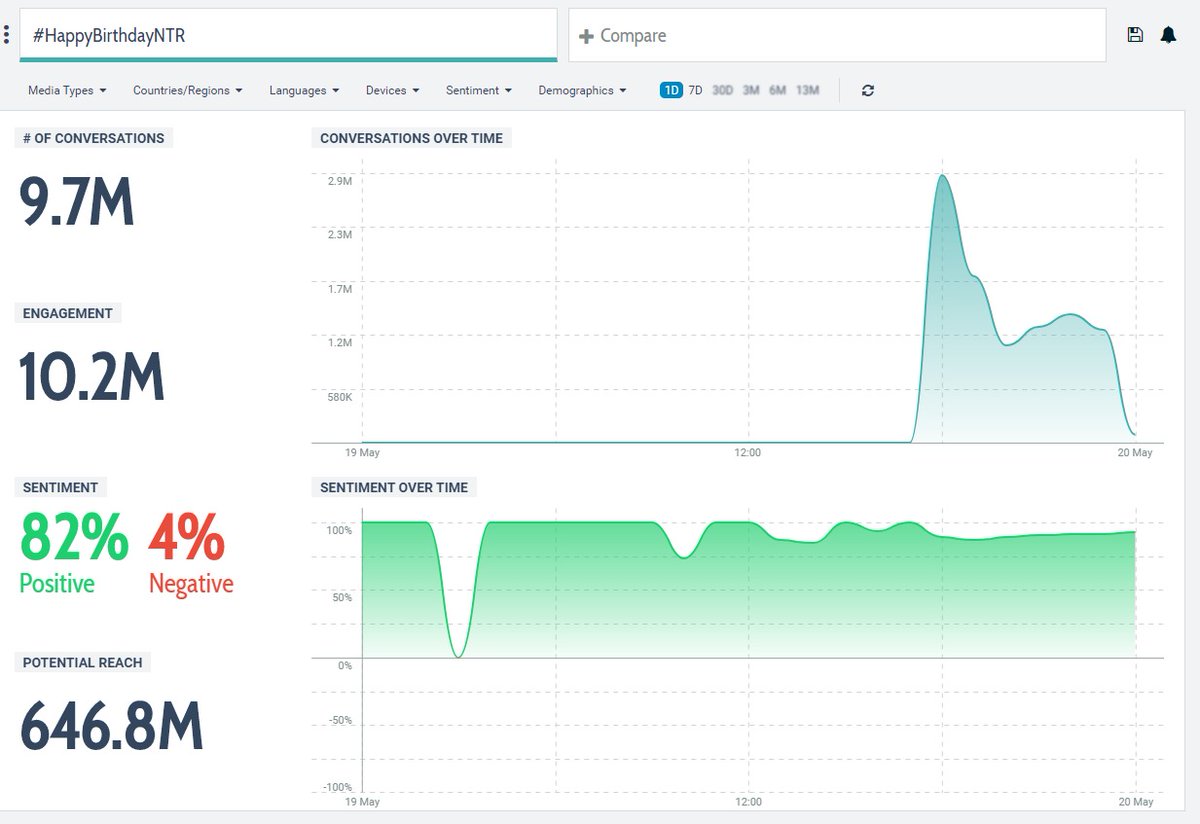The image size is (1200, 824).
Task: Click the SENTIMENT OVER TIME title
Action: [x=393, y=487]
